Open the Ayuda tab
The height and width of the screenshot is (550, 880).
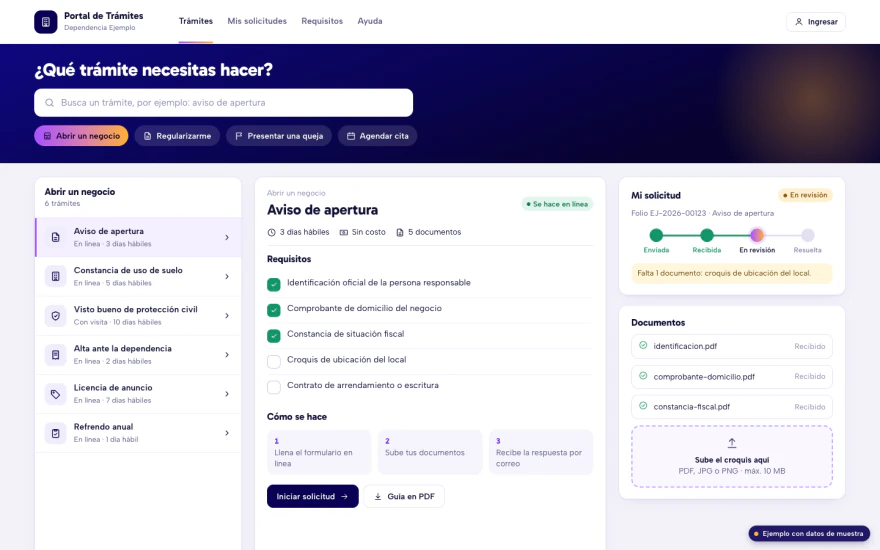tap(370, 21)
